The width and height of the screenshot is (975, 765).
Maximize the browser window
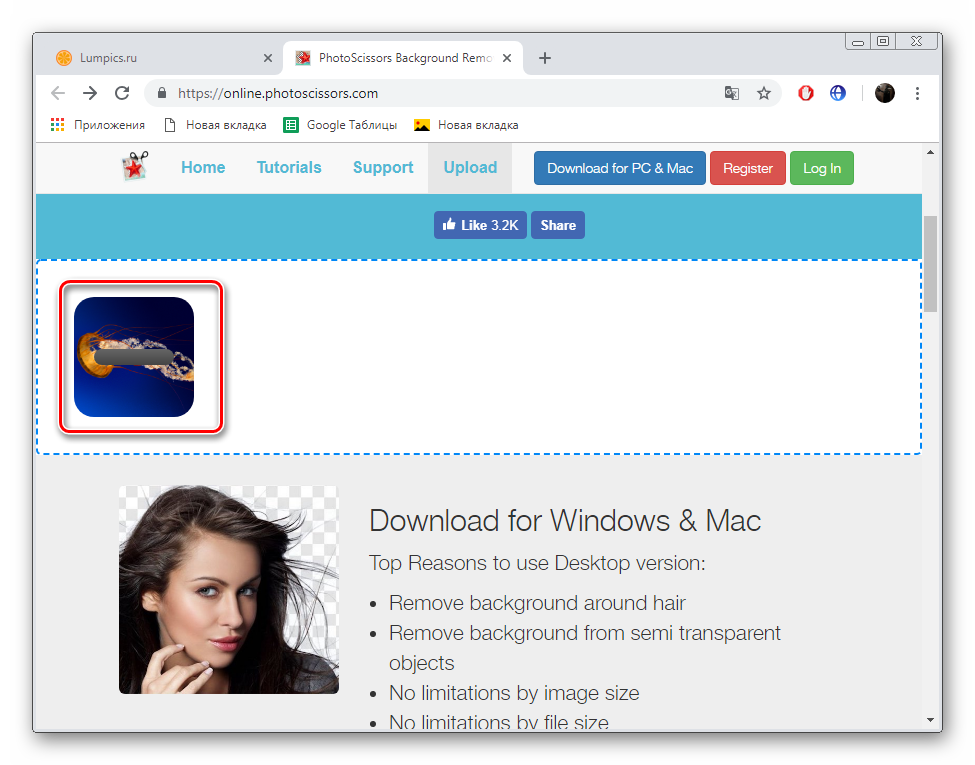click(x=883, y=42)
